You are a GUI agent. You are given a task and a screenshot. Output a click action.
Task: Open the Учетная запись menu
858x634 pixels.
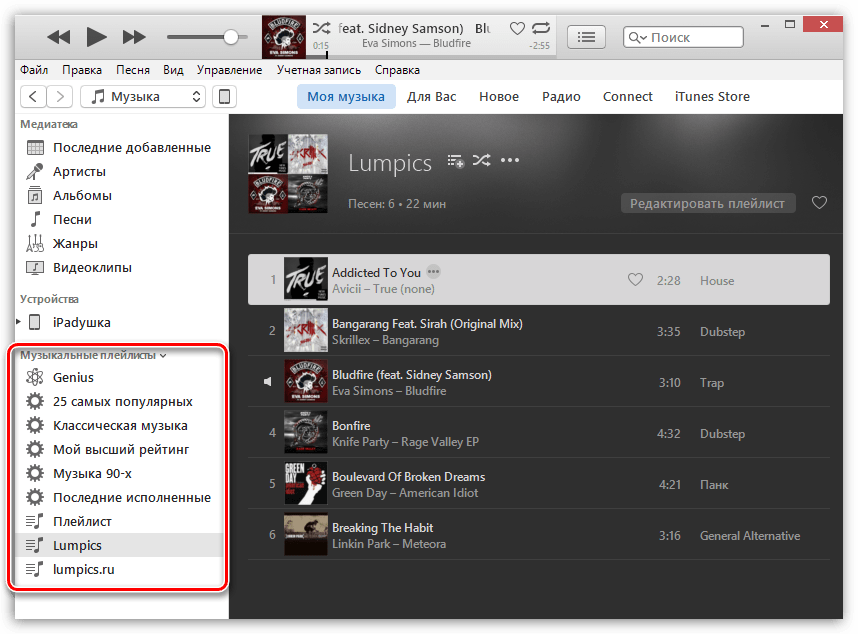318,70
